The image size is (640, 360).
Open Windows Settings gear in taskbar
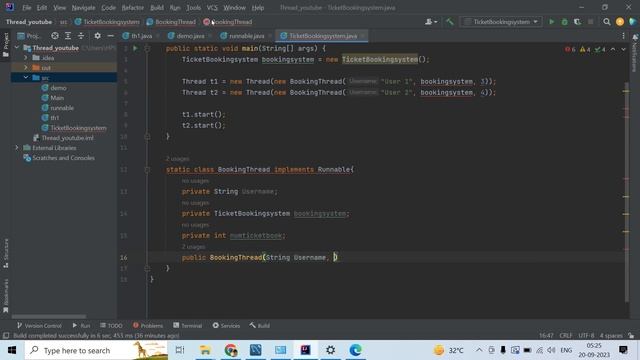(x=331, y=350)
